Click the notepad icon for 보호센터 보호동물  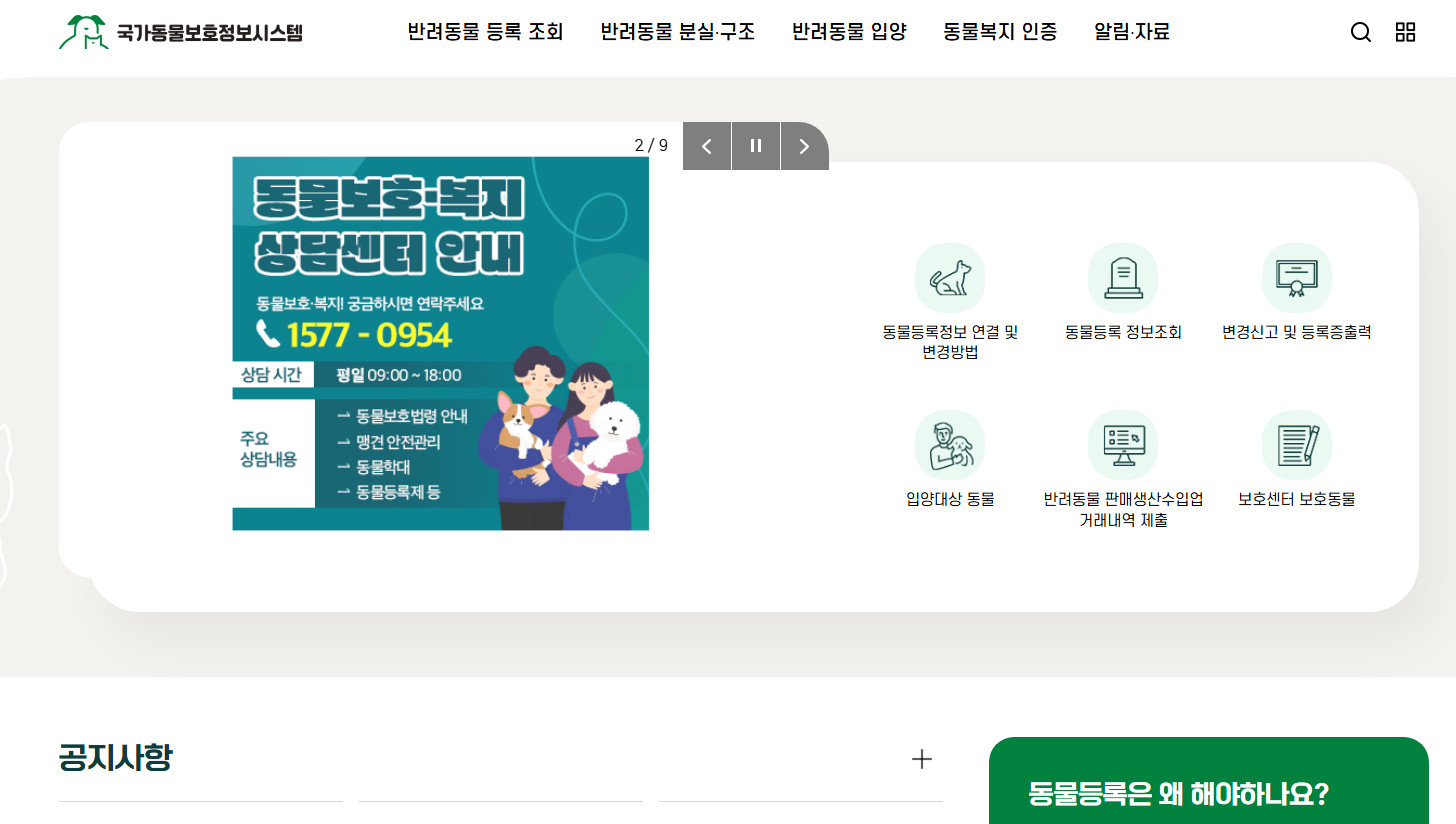click(x=1297, y=445)
